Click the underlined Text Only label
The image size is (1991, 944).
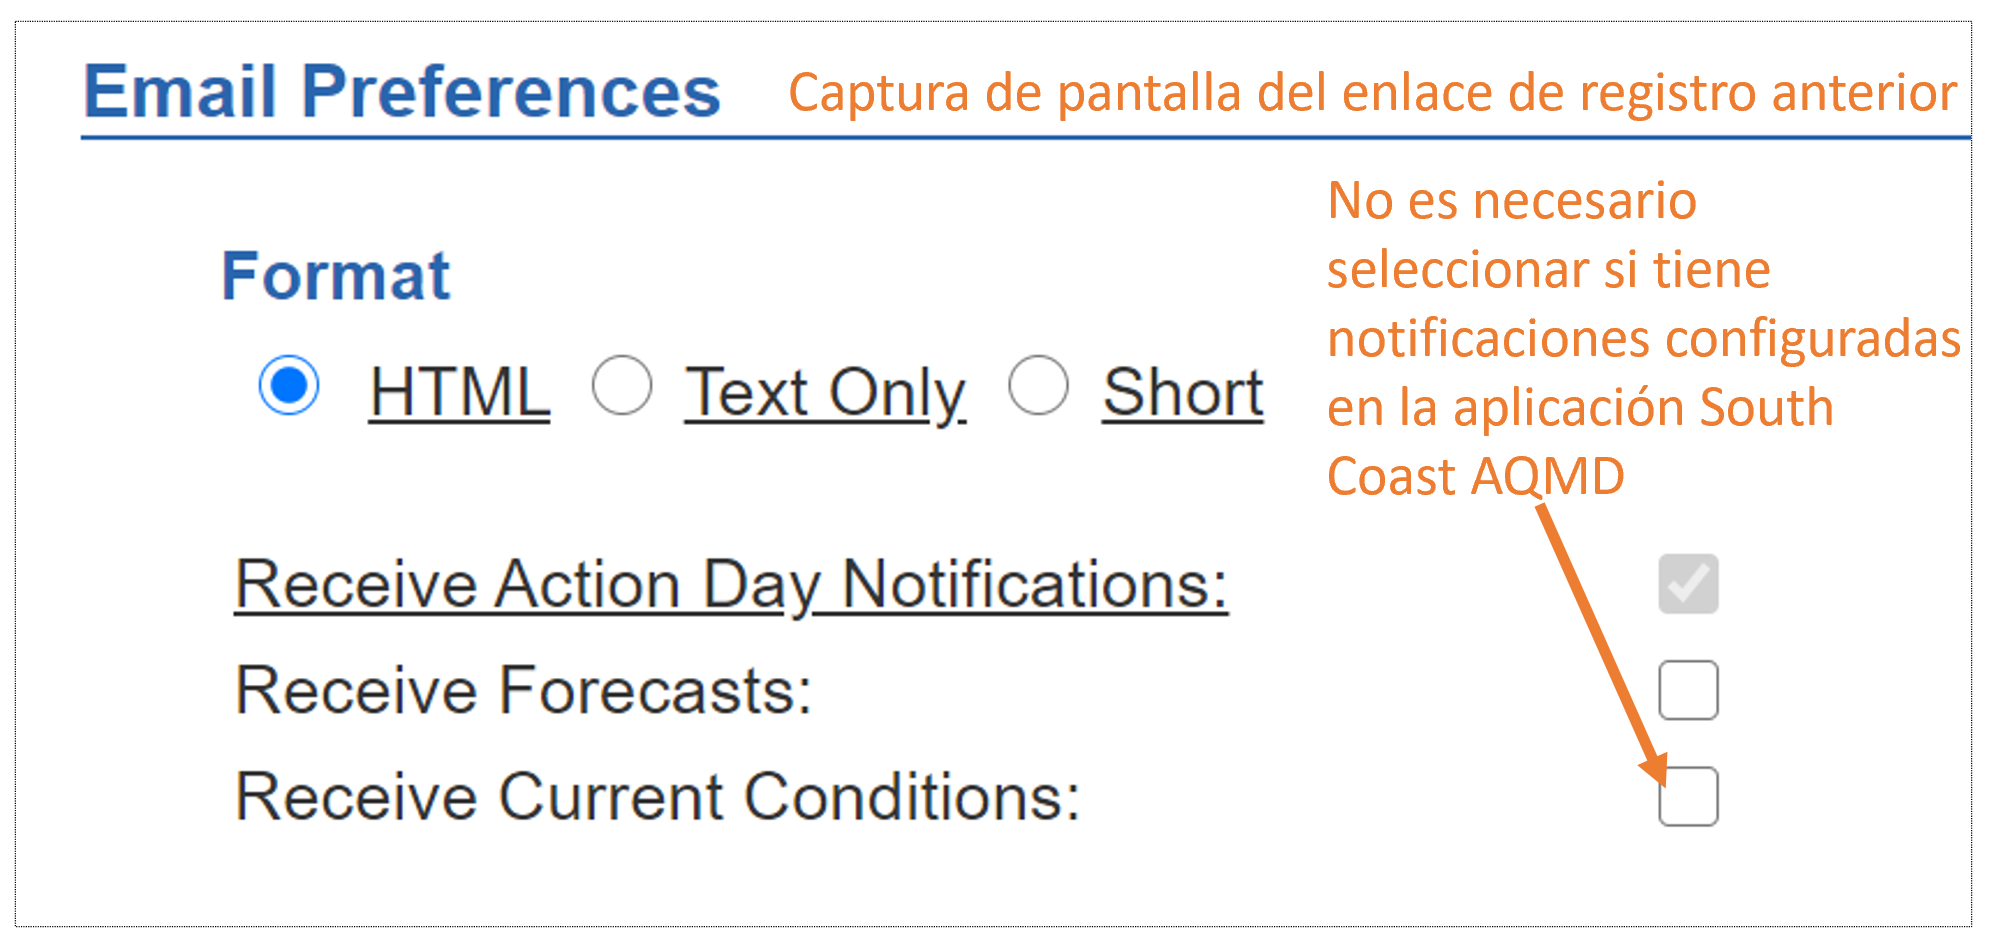click(825, 394)
